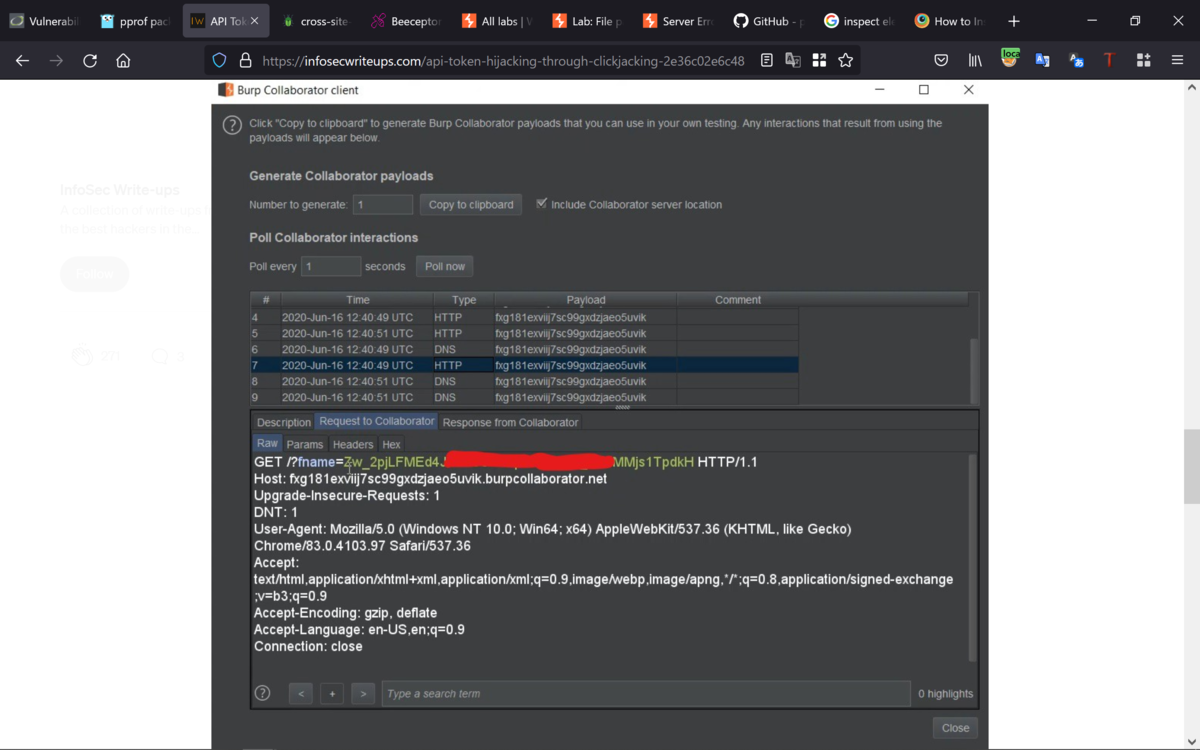Open a new browser tab with plus
The width and height of the screenshot is (1200, 750).
click(x=1013, y=21)
